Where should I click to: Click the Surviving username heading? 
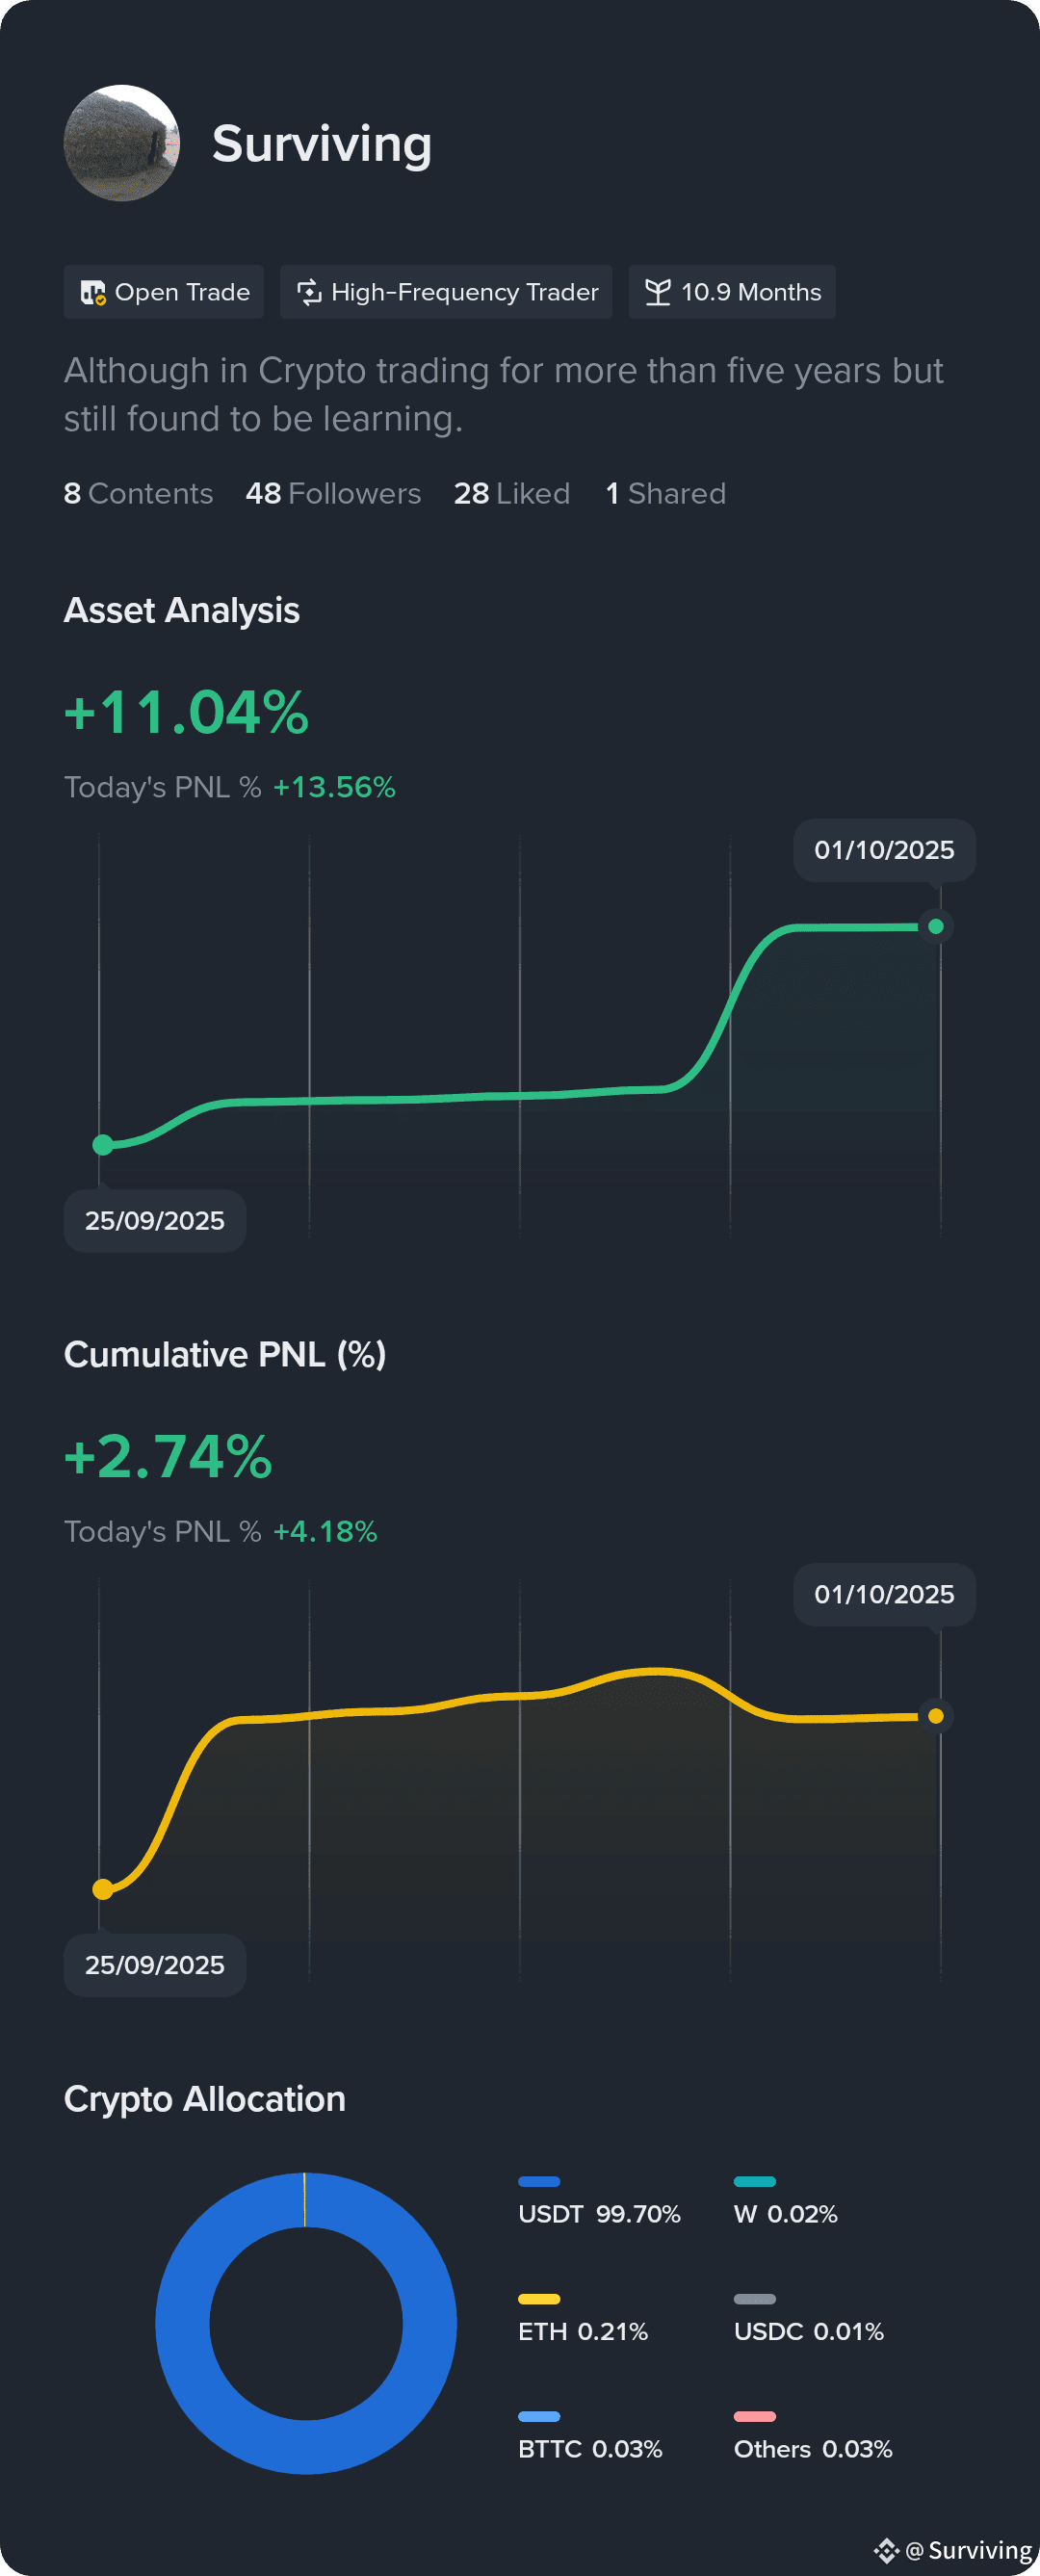322,144
